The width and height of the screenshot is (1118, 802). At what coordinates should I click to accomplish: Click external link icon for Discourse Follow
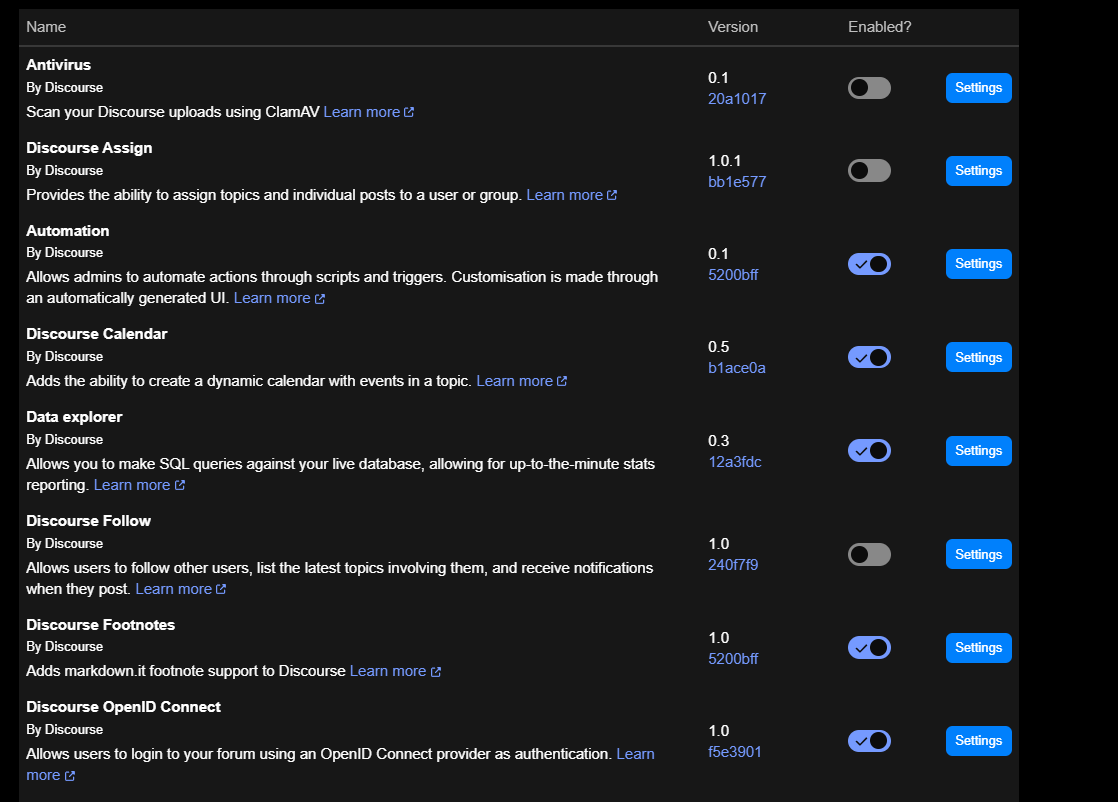[x=221, y=589]
